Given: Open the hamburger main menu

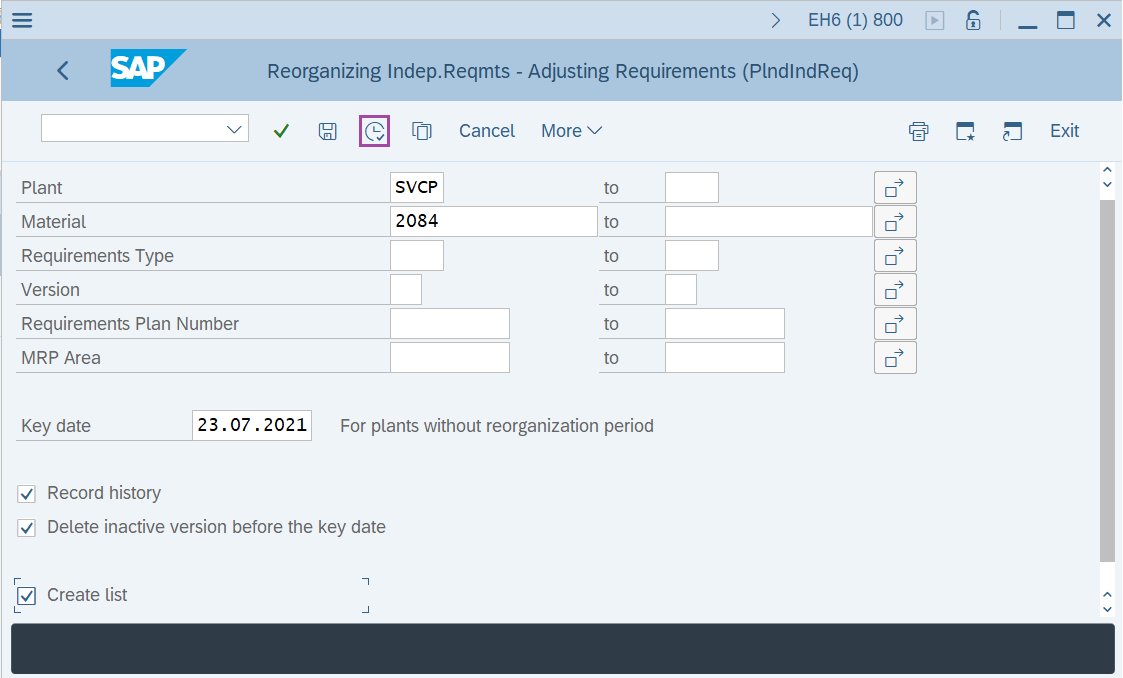Looking at the screenshot, I should click(x=21, y=20).
